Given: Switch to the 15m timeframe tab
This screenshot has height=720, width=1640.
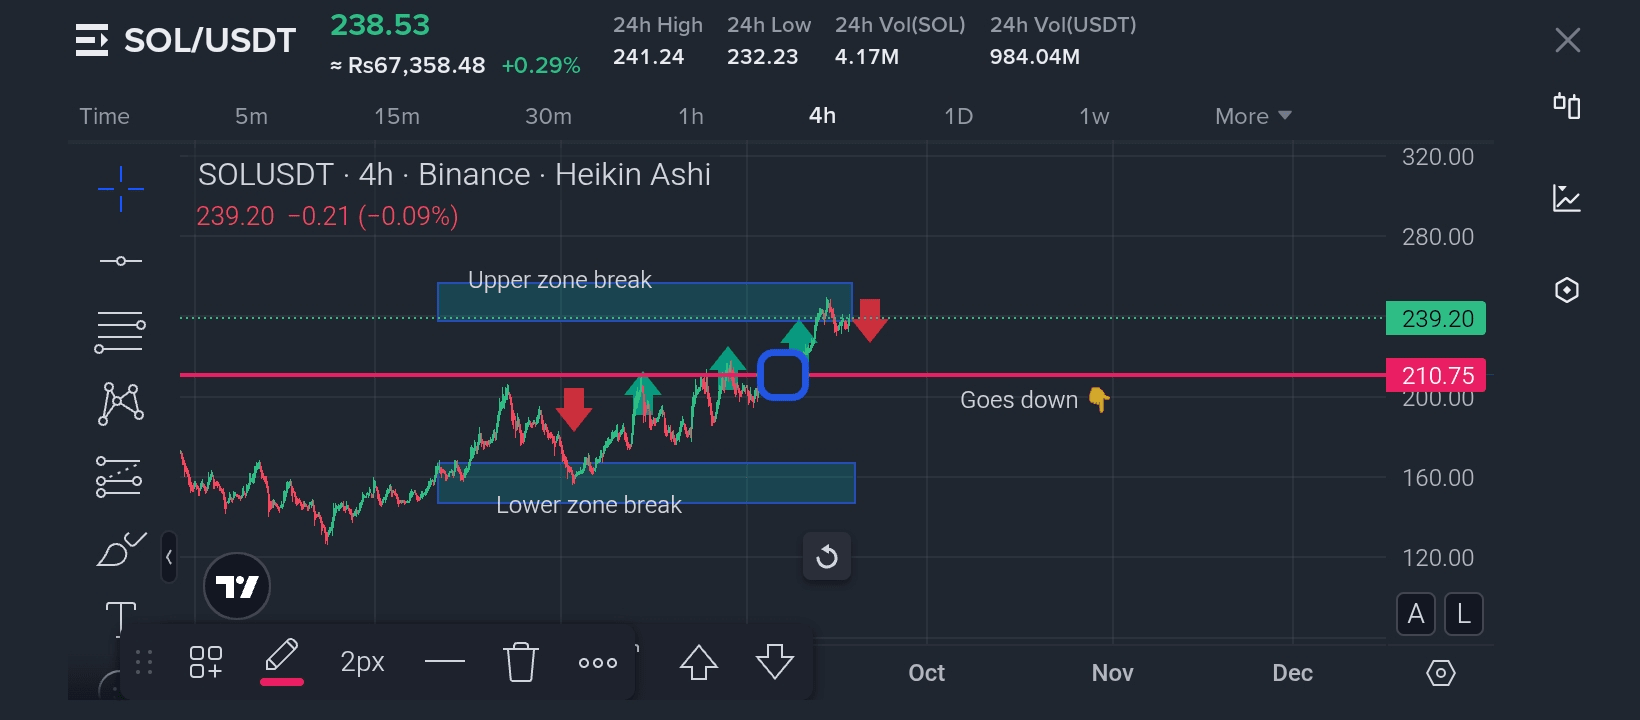Looking at the screenshot, I should tap(397, 116).
